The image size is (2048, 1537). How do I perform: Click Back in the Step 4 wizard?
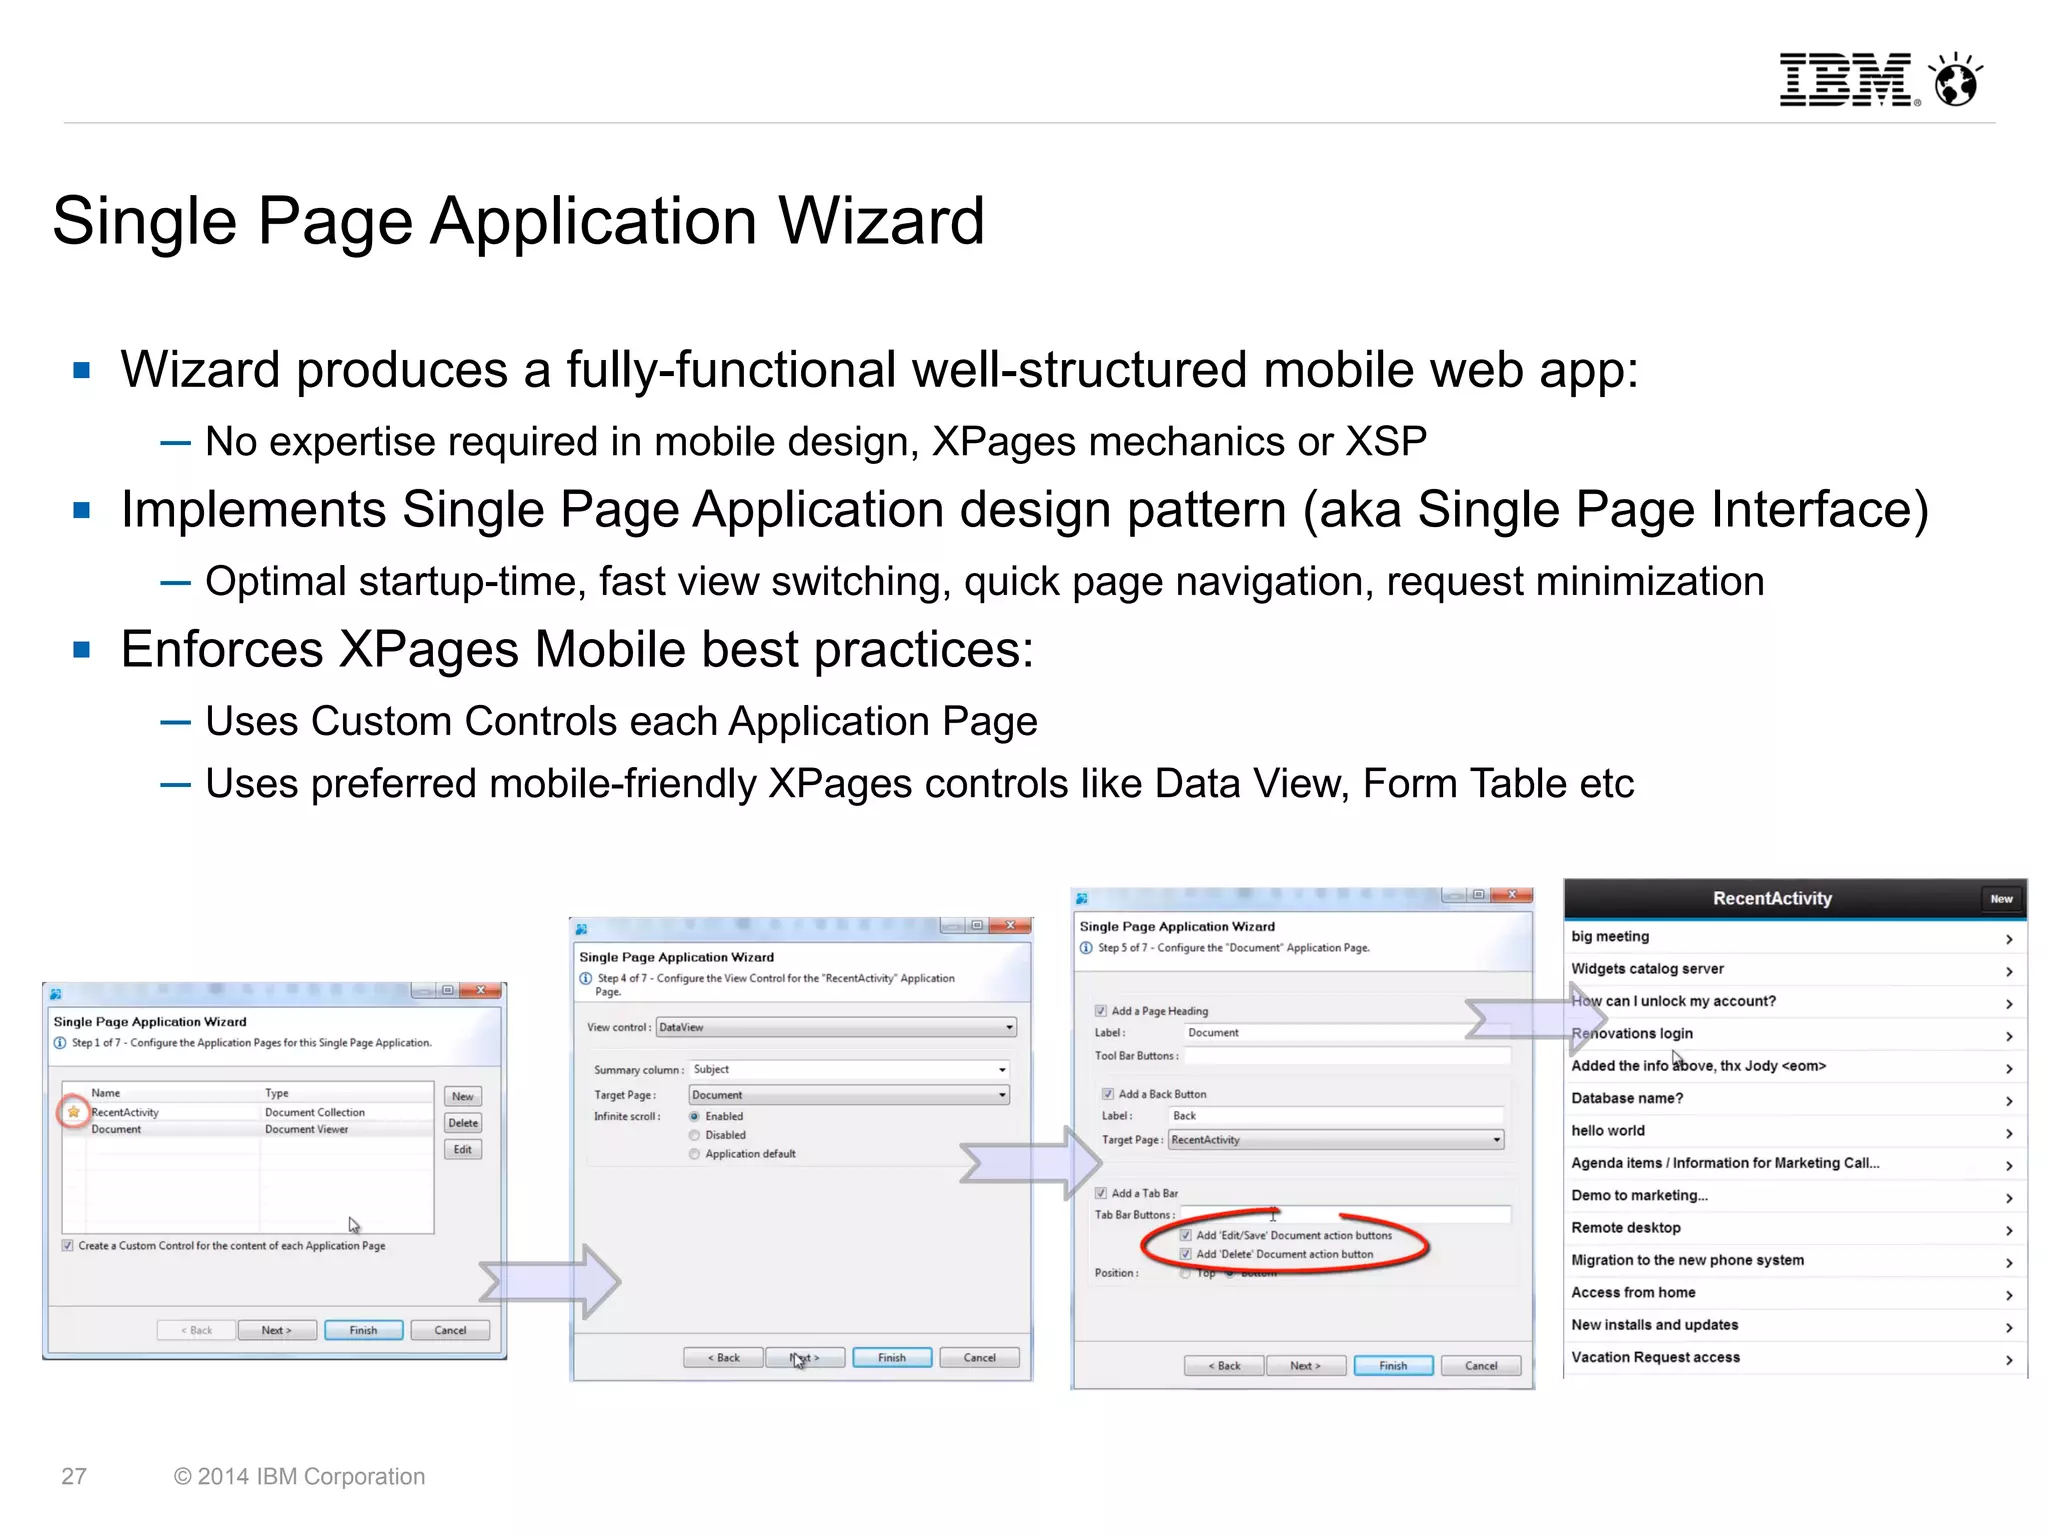pyautogui.click(x=723, y=1357)
